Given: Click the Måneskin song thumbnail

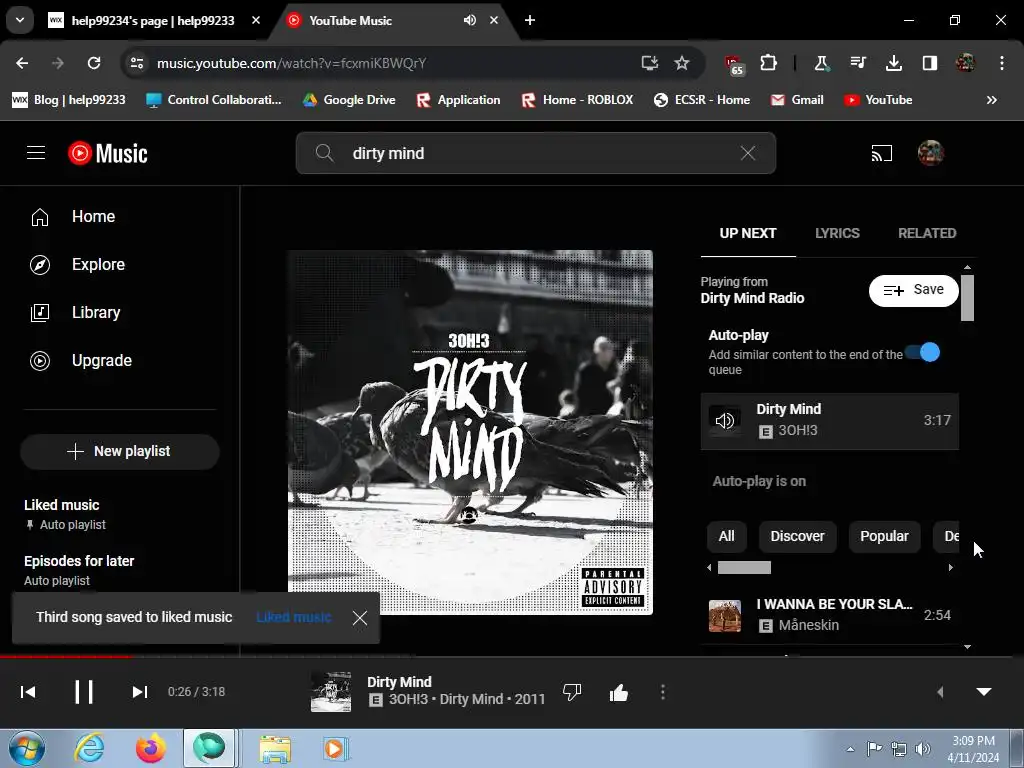Looking at the screenshot, I should pos(725,615).
